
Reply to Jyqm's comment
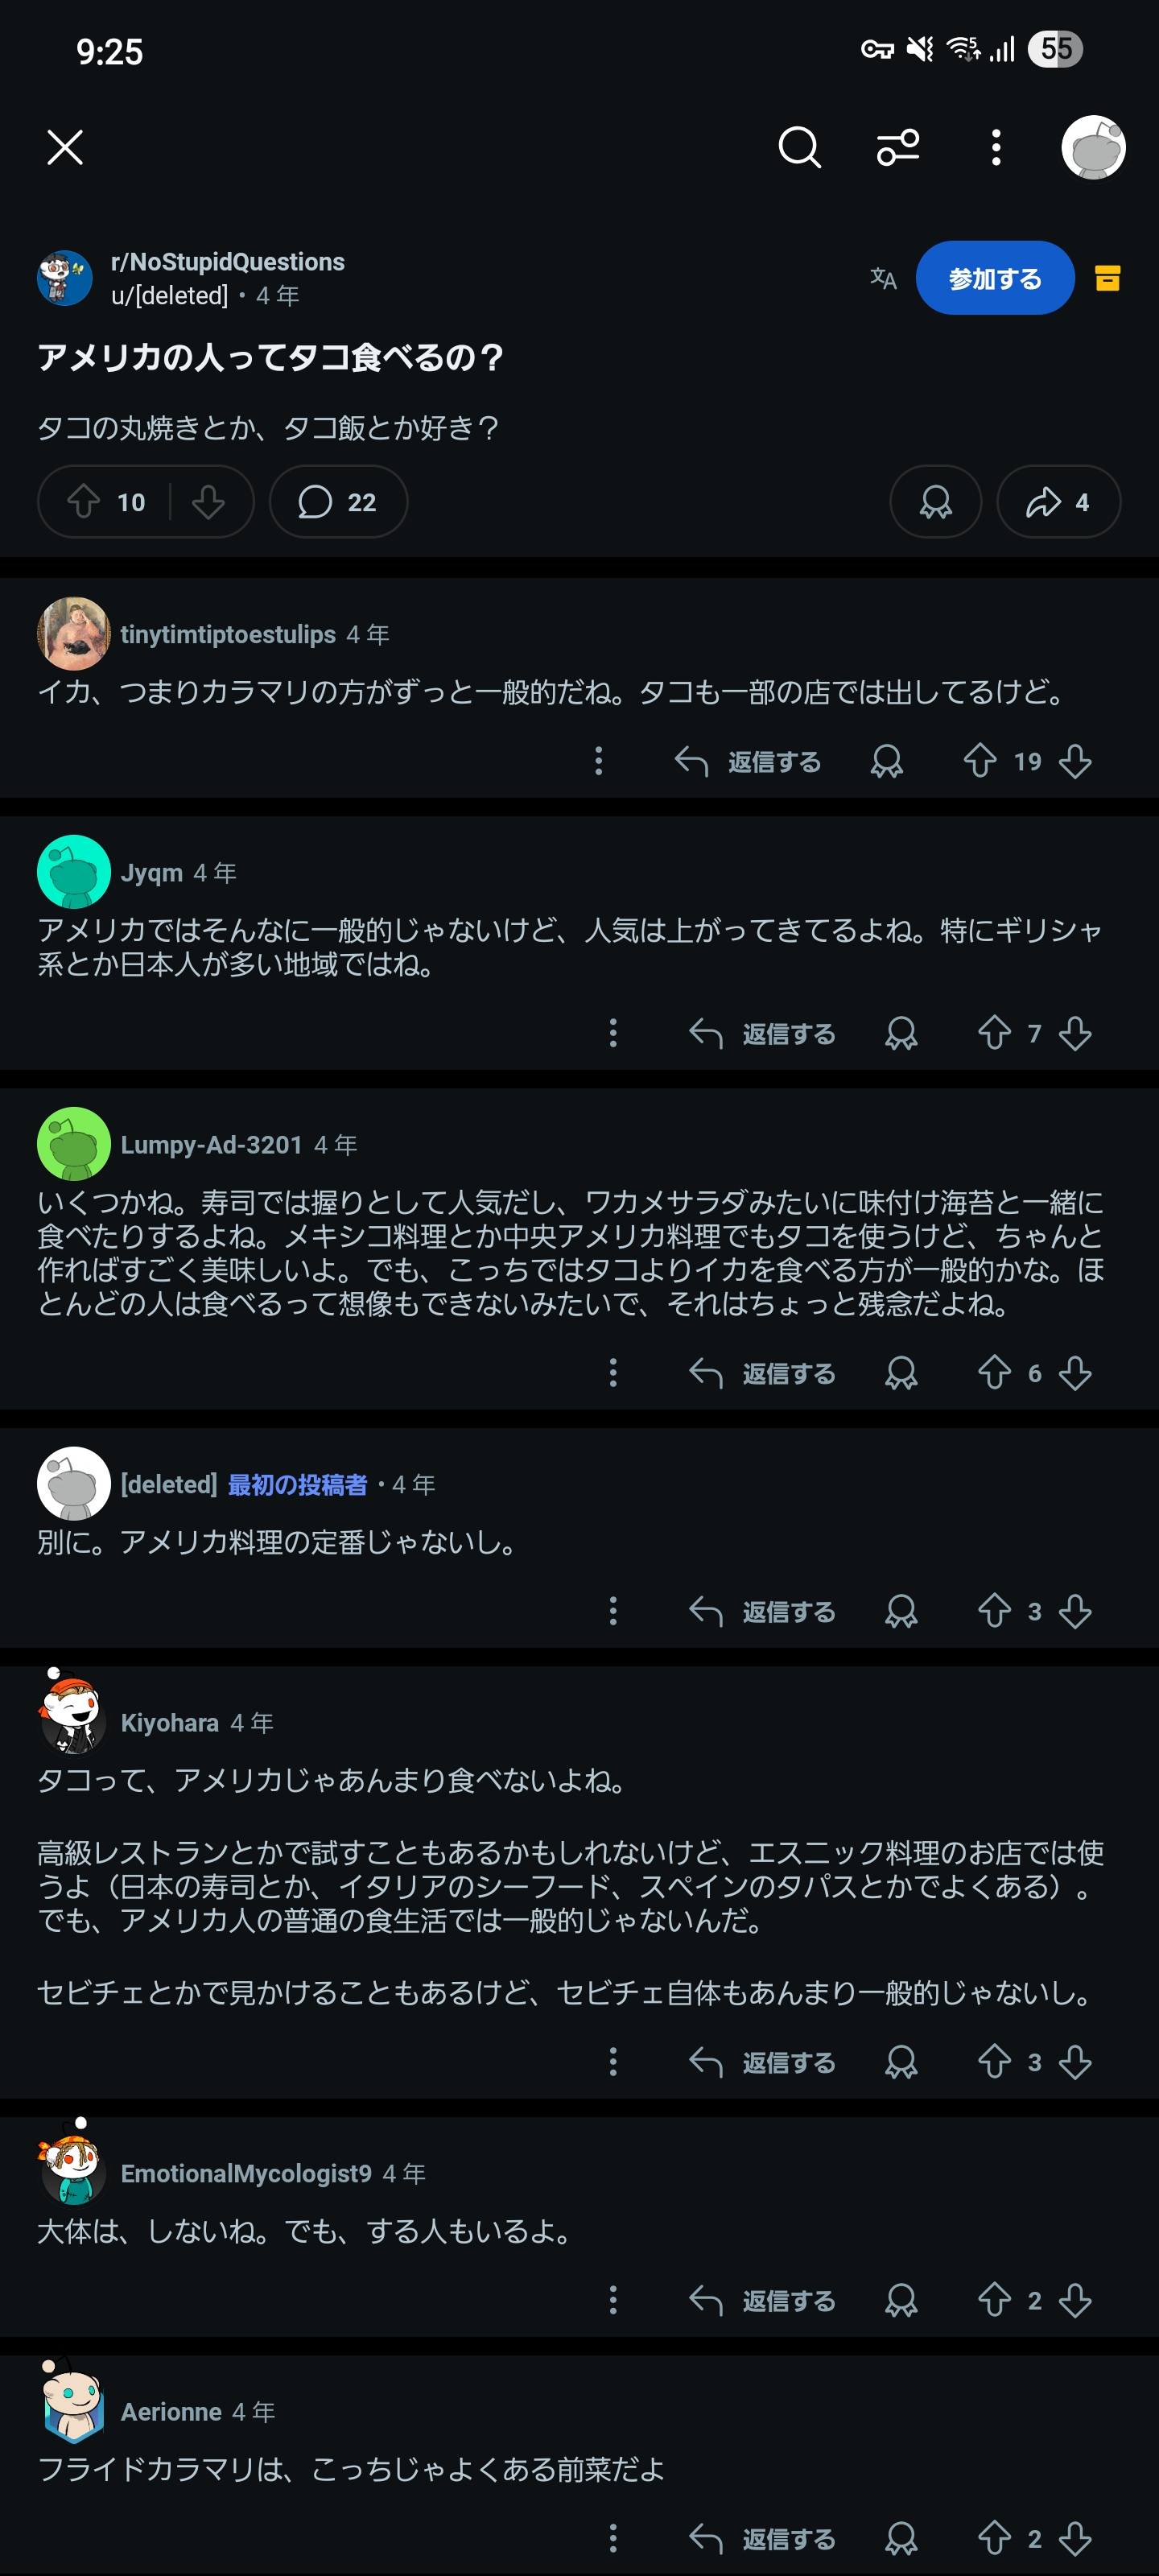(x=763, y=1033)
